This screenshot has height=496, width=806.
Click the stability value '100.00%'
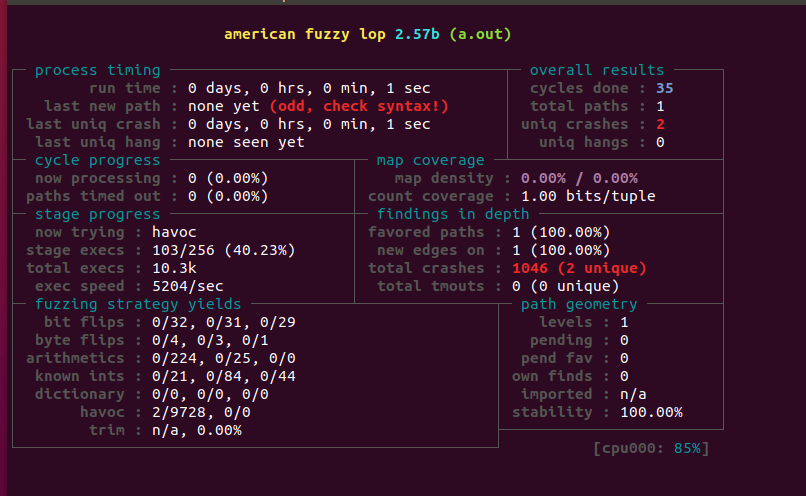tap(651, 412)
